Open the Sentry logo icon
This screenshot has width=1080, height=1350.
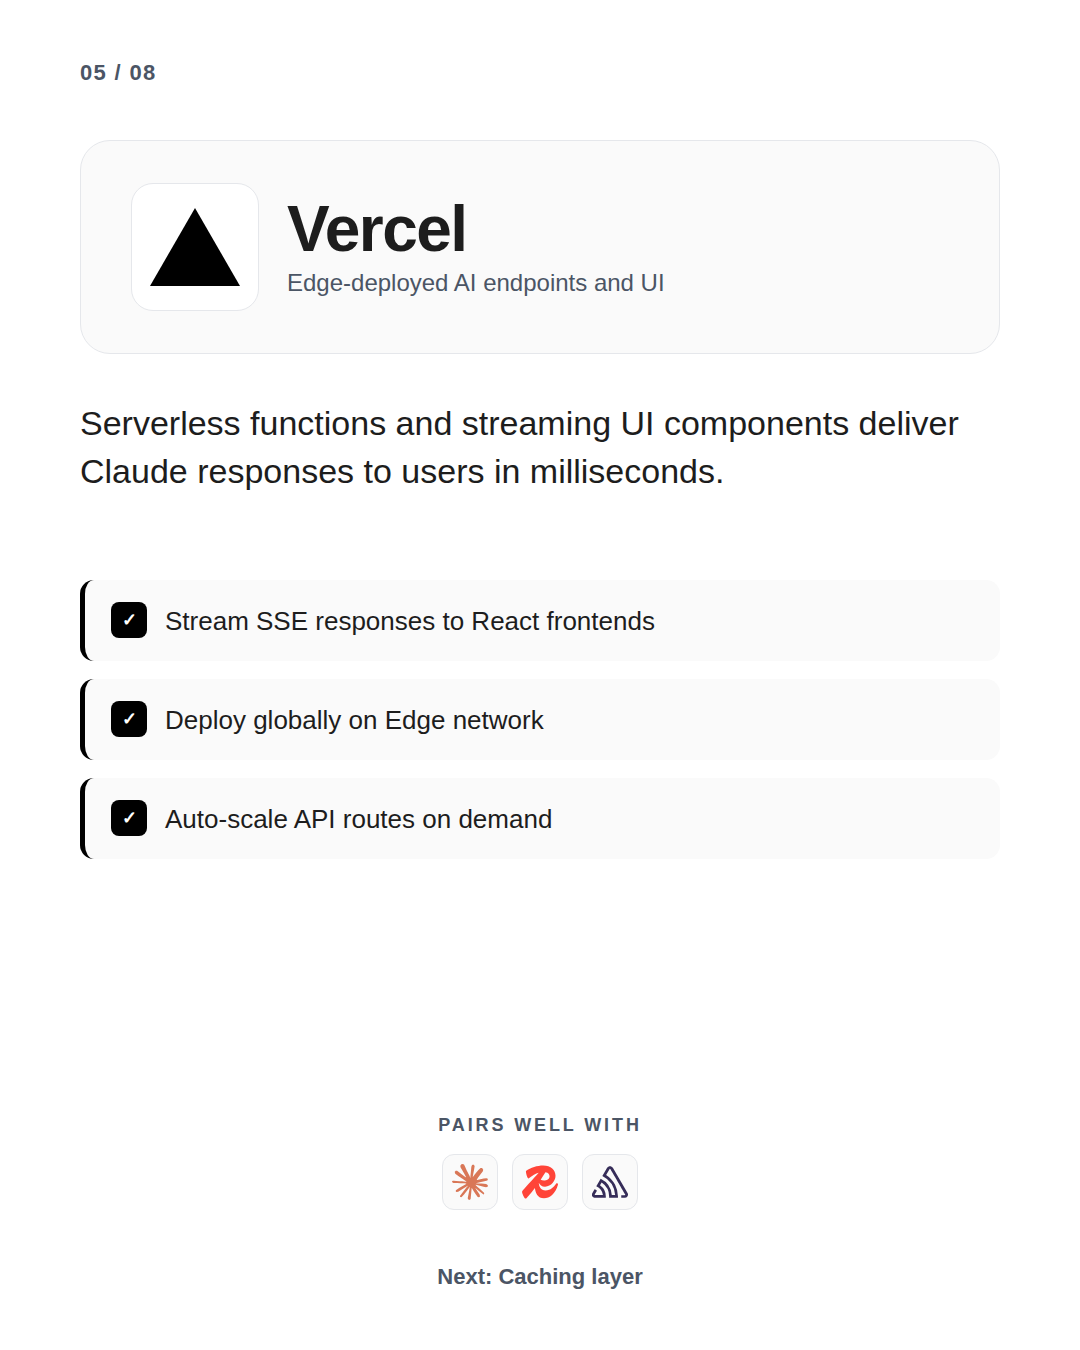point(610,1182)
